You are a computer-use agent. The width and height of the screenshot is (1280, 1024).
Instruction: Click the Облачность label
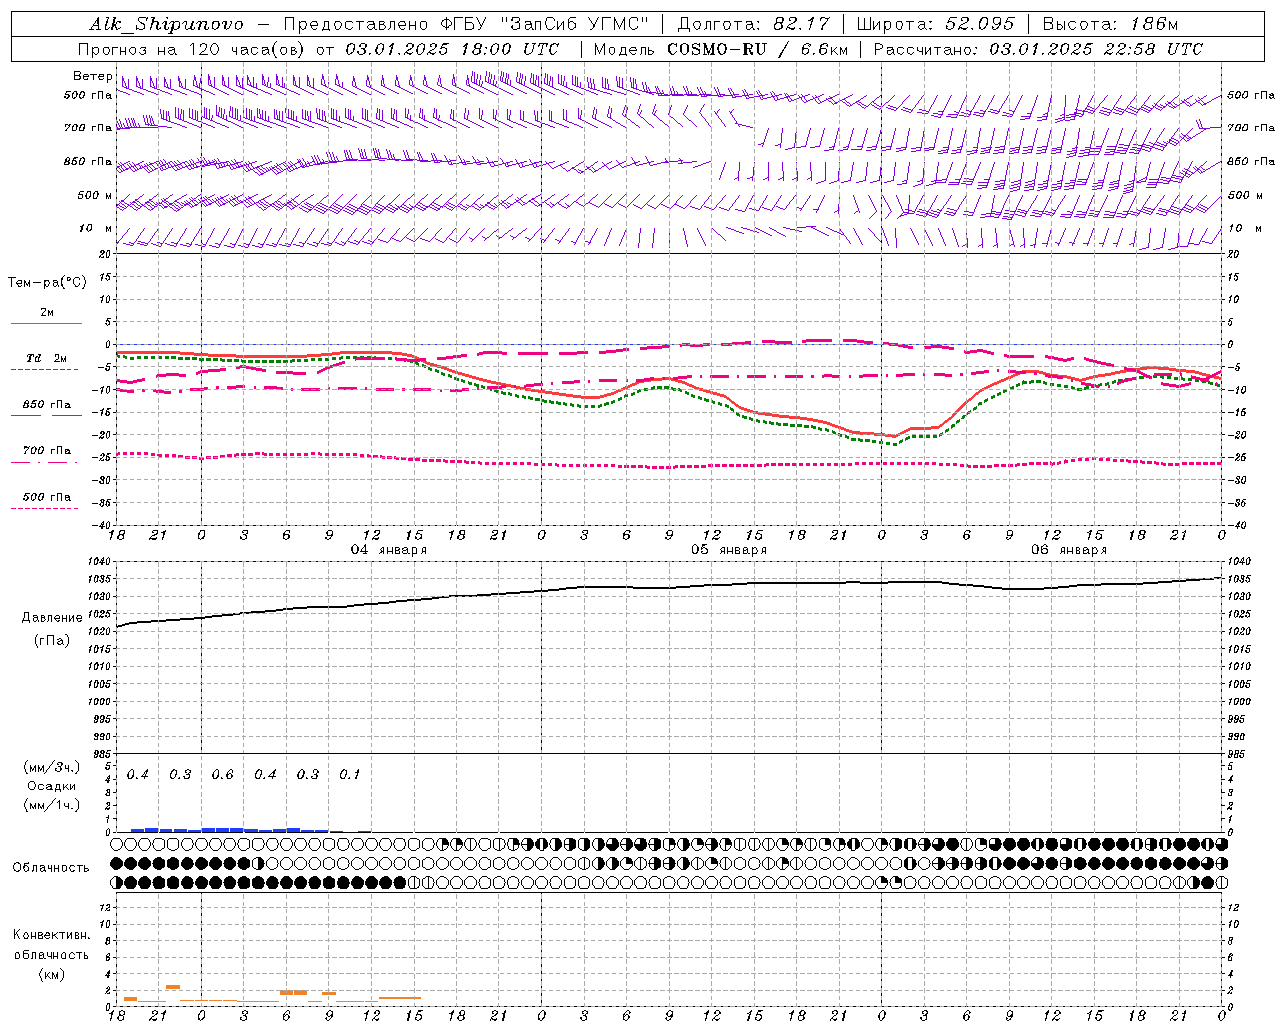51,867
